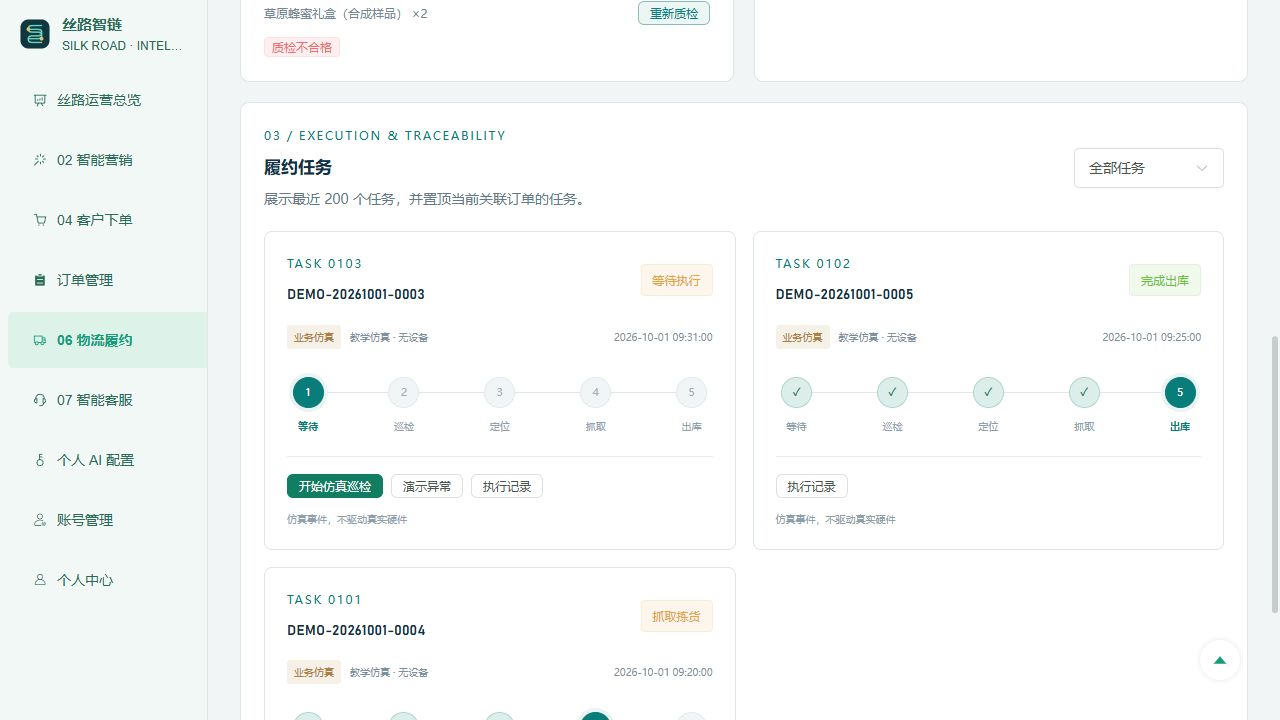Open the 全部任务 filter dropdown

point(1149,168)
